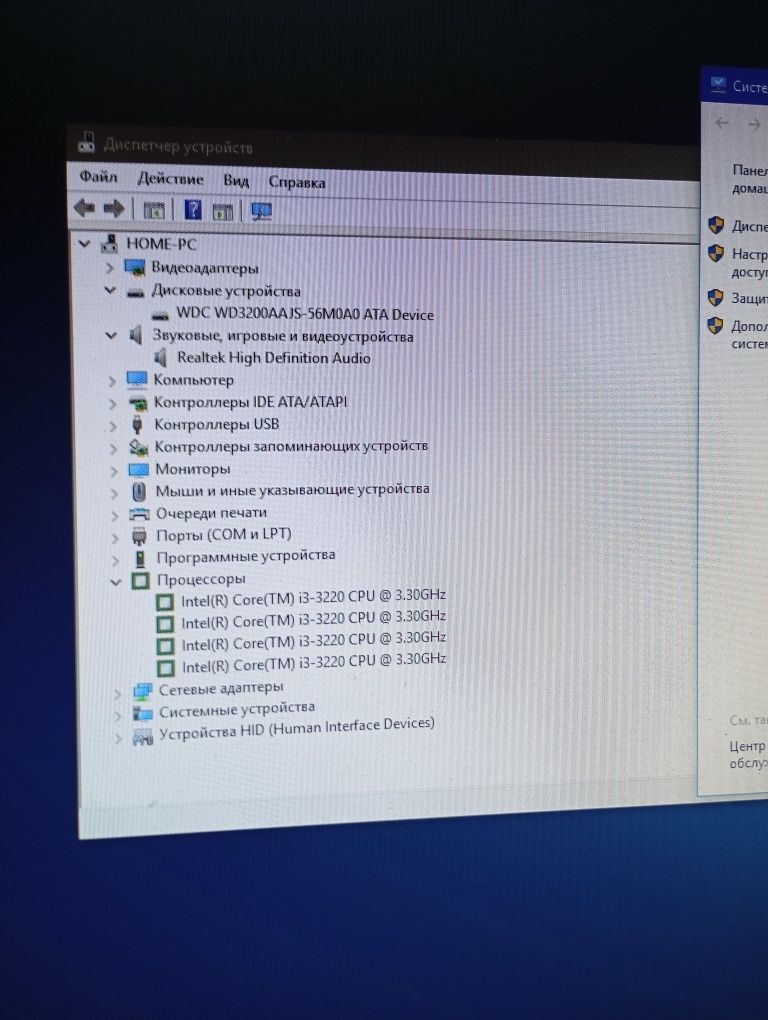Click the Мониторы category icon
768x1020 pixels.
pos(139,470)
